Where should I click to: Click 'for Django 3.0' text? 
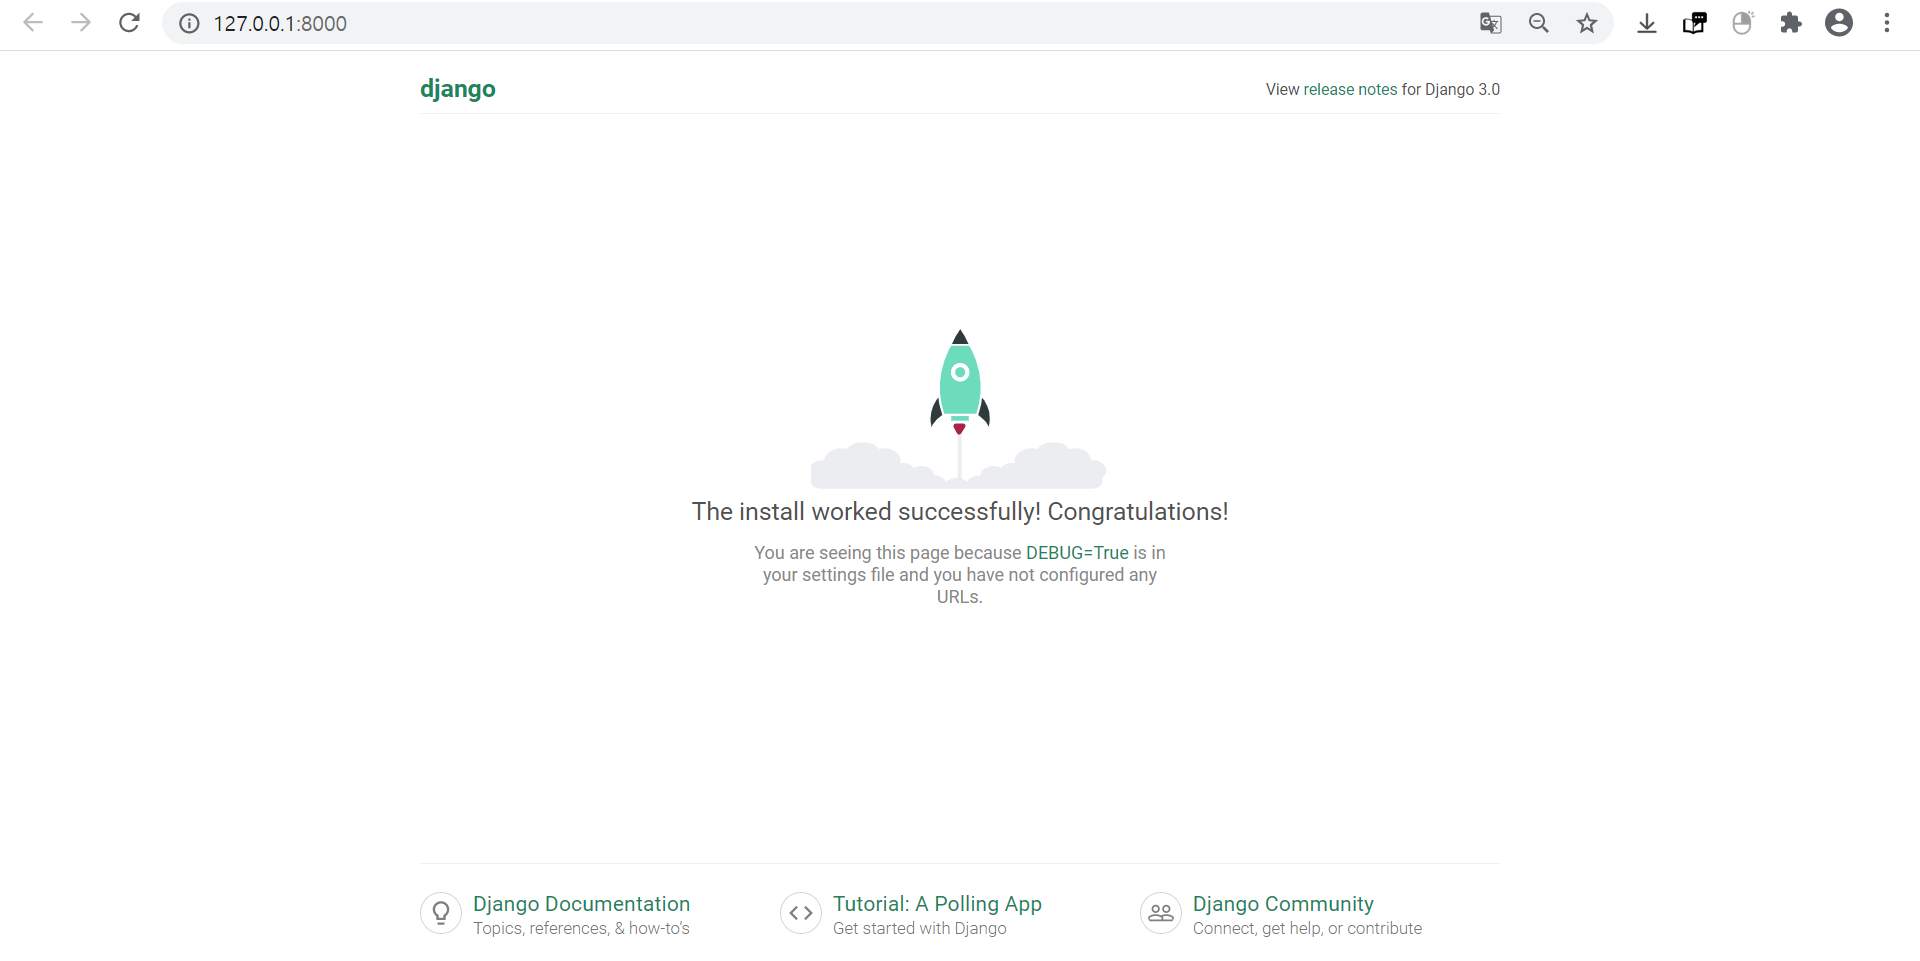1451,89
